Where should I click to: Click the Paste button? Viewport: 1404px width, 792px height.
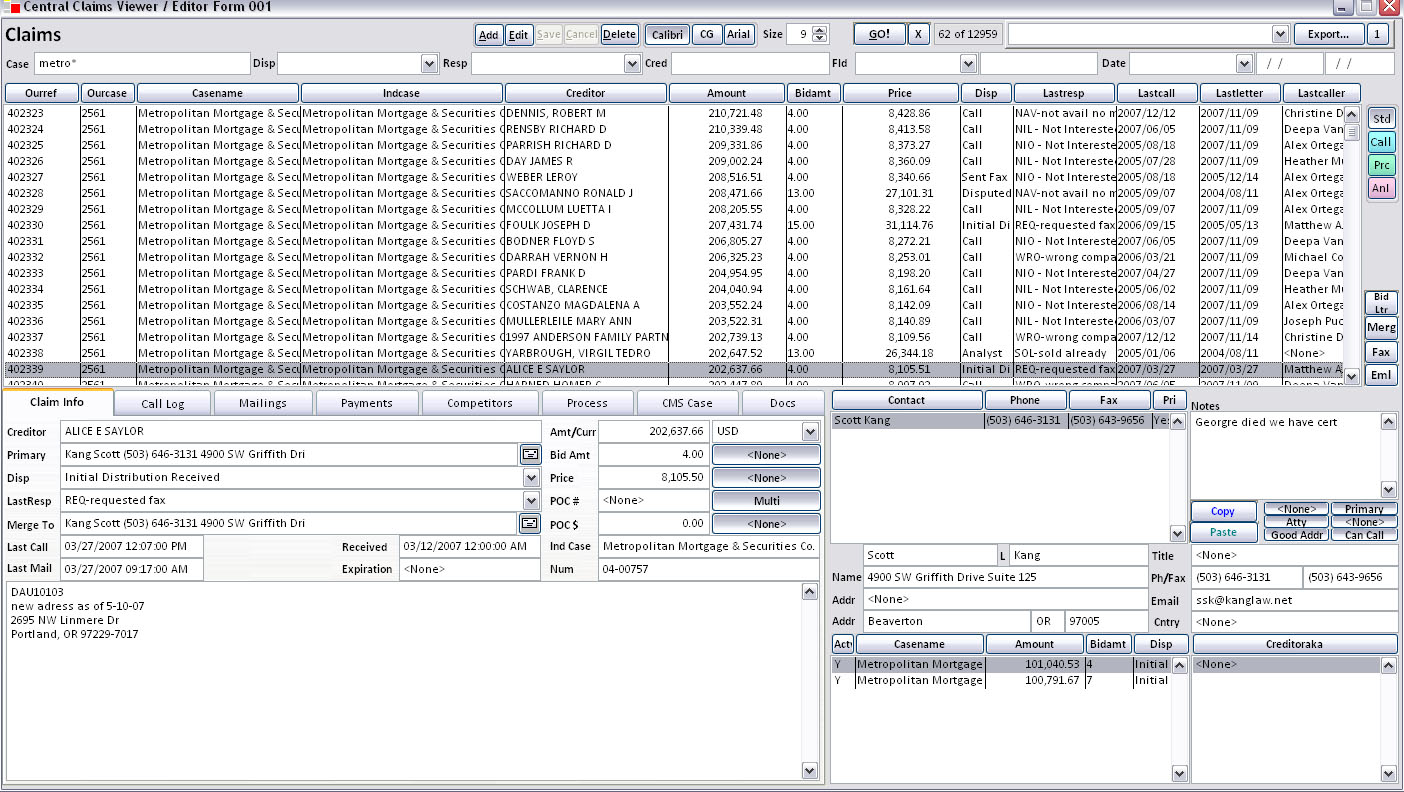[1222, 533]
